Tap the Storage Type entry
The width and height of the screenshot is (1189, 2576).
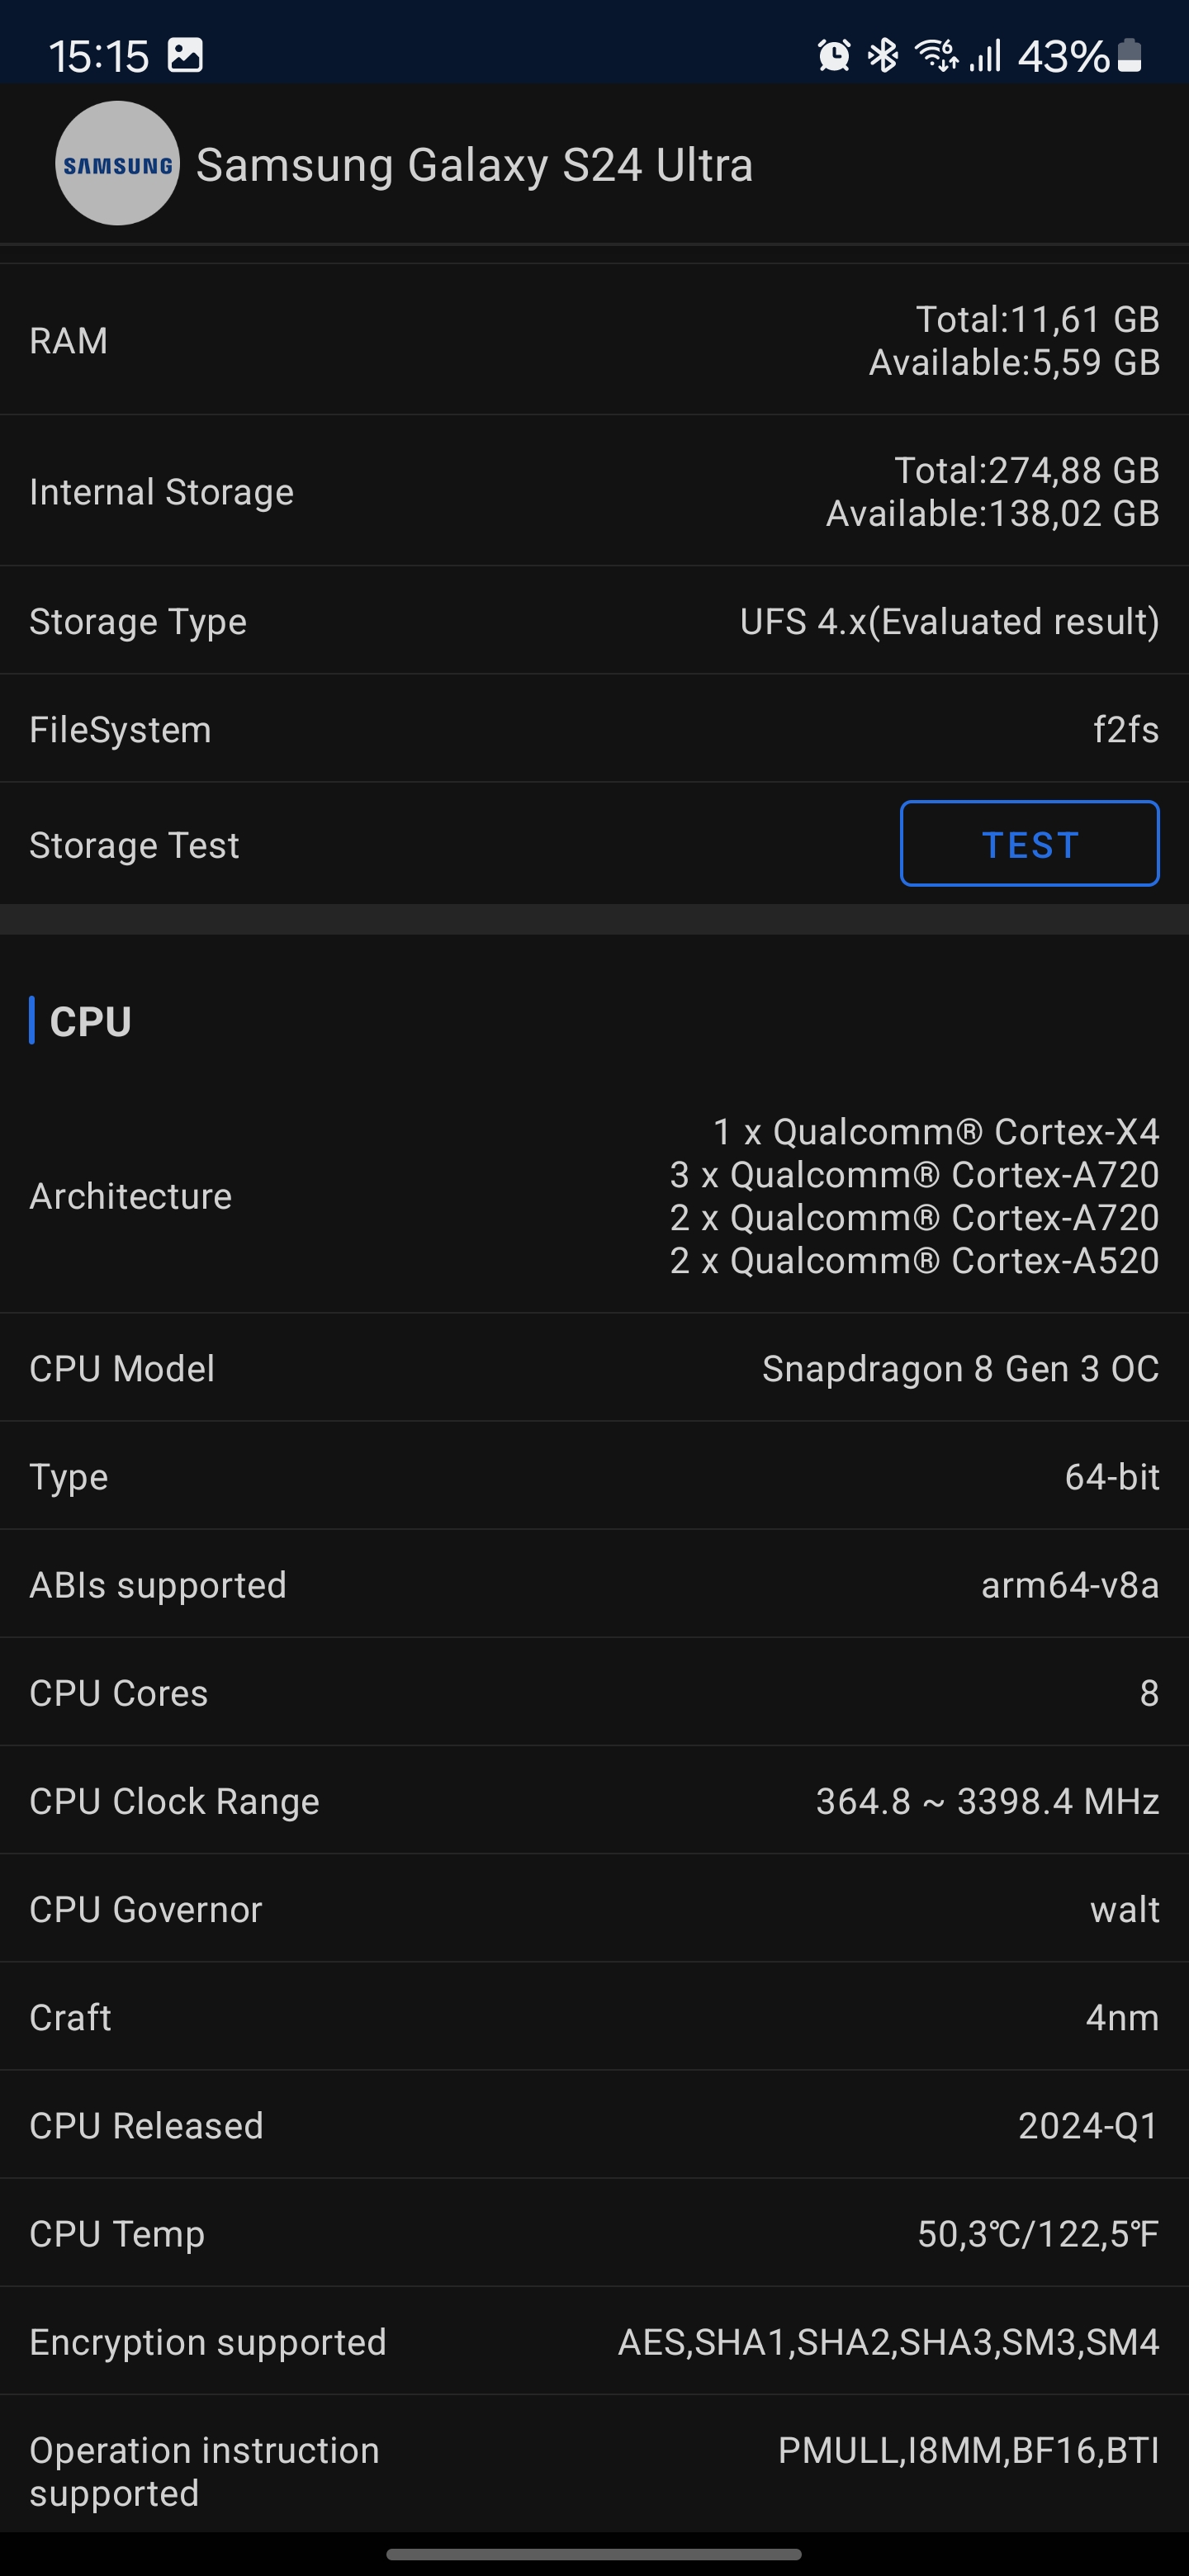click(594, 621)
